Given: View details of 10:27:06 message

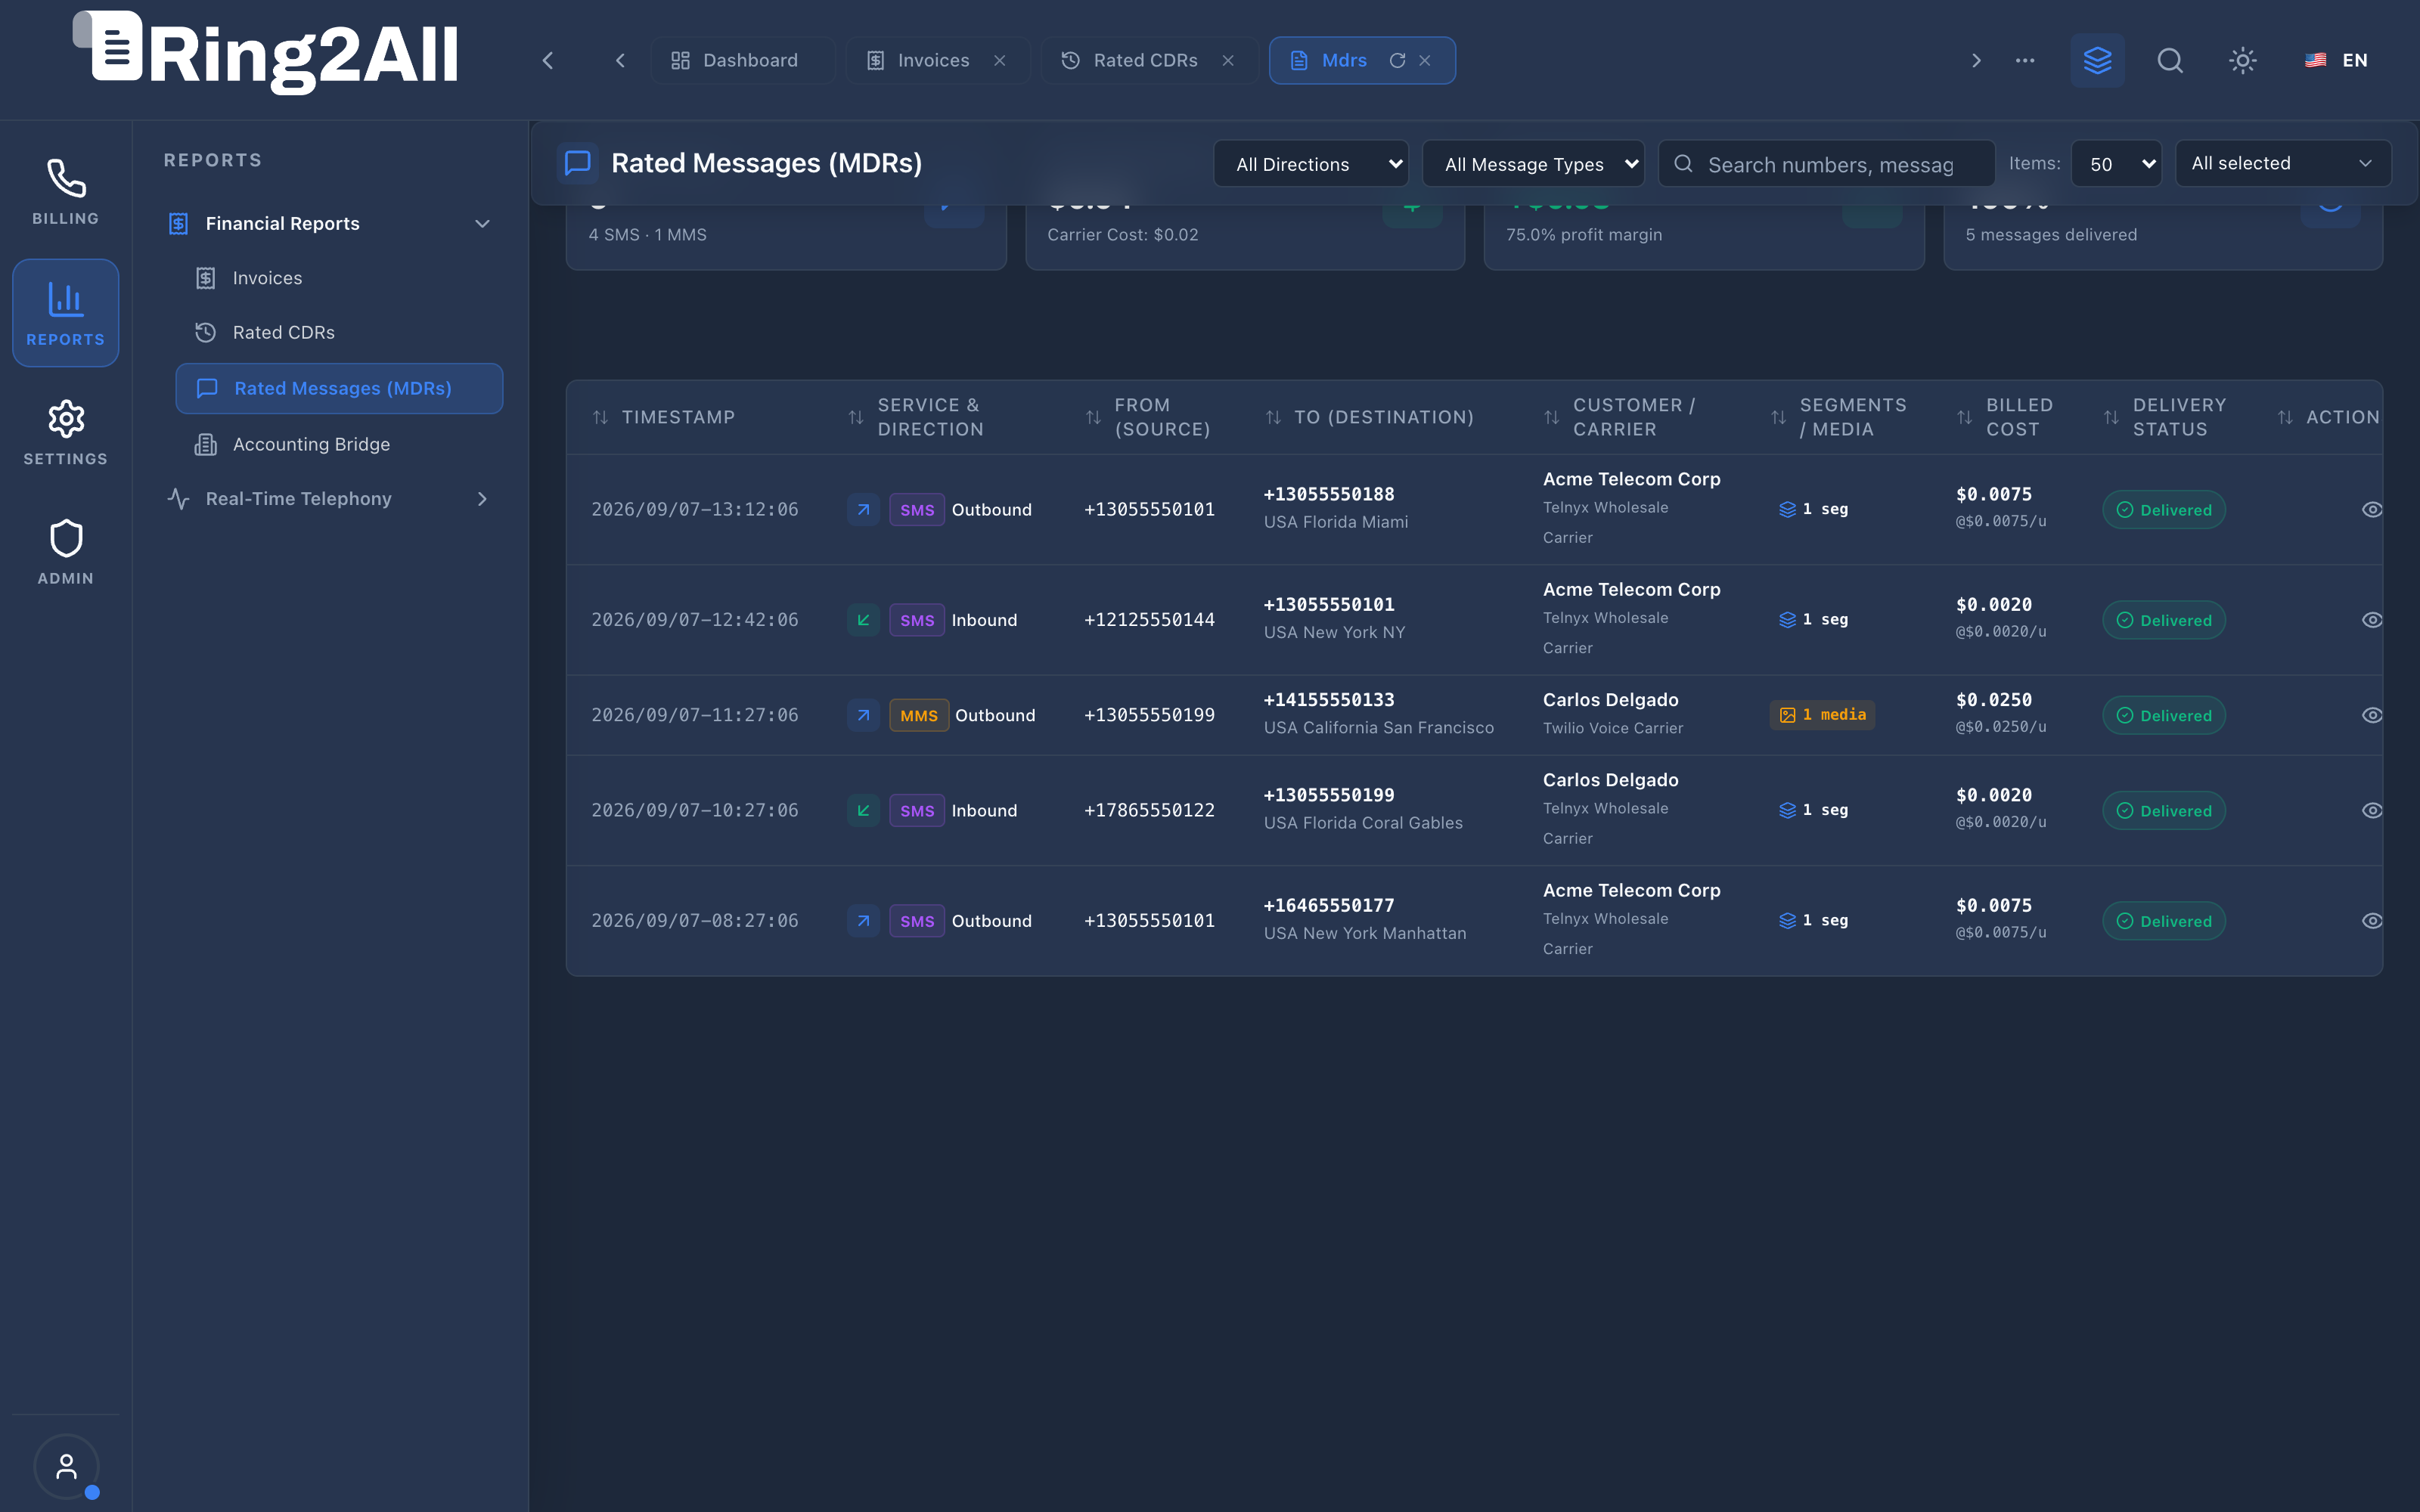Looking at the screenshot, I should pos(2371,811).
